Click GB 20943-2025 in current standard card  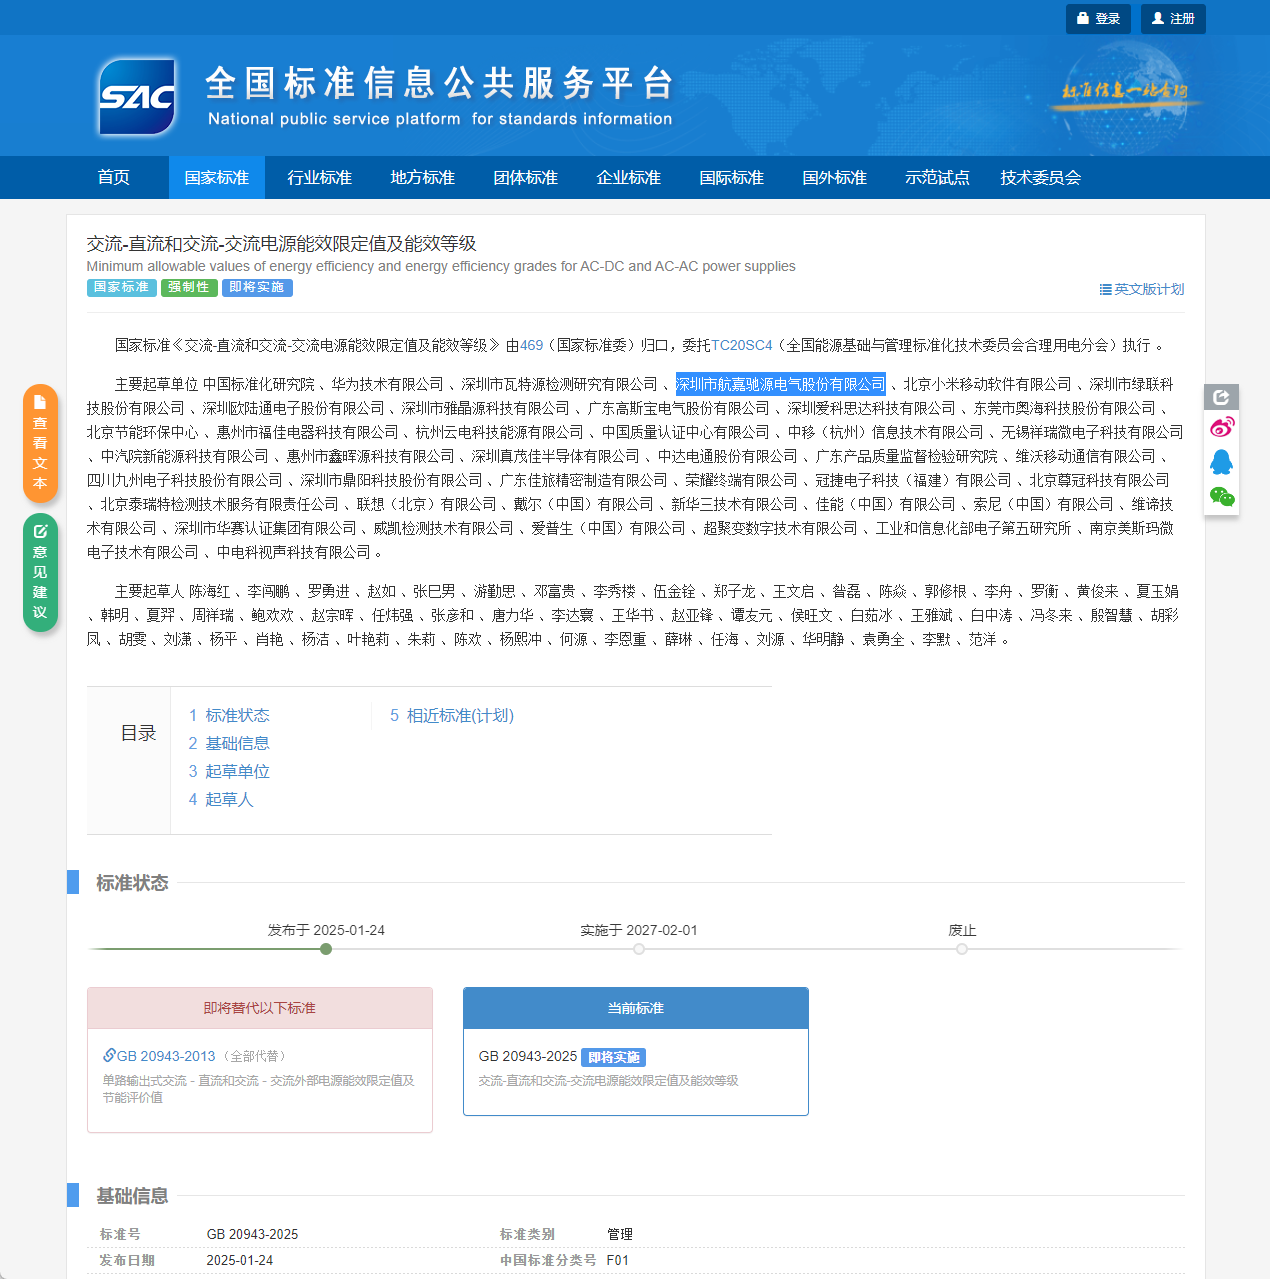pyautogui.click(x=528, y=1057)
